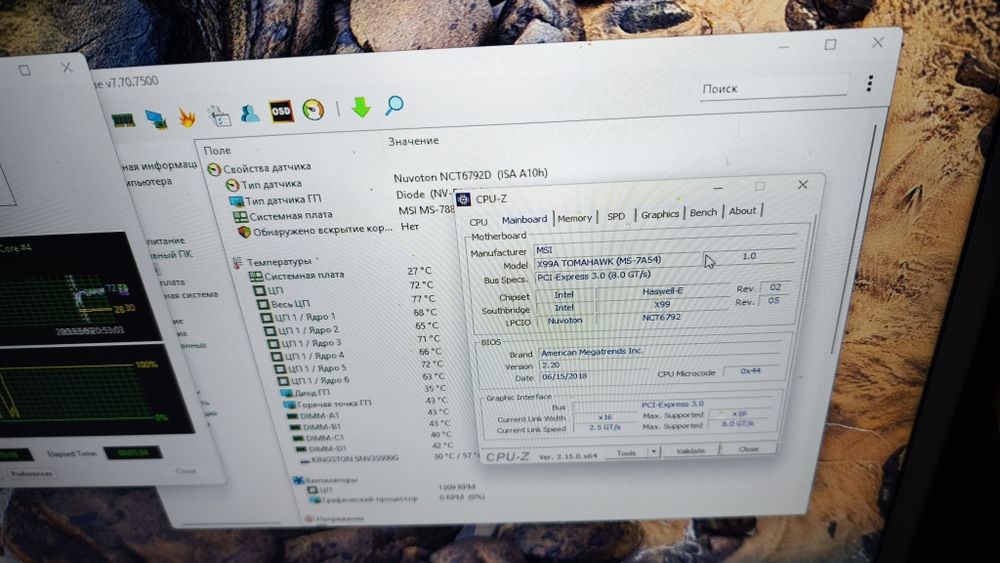
Task: Click the 'Поиск' search field in AIDA64
Action: 774,87
